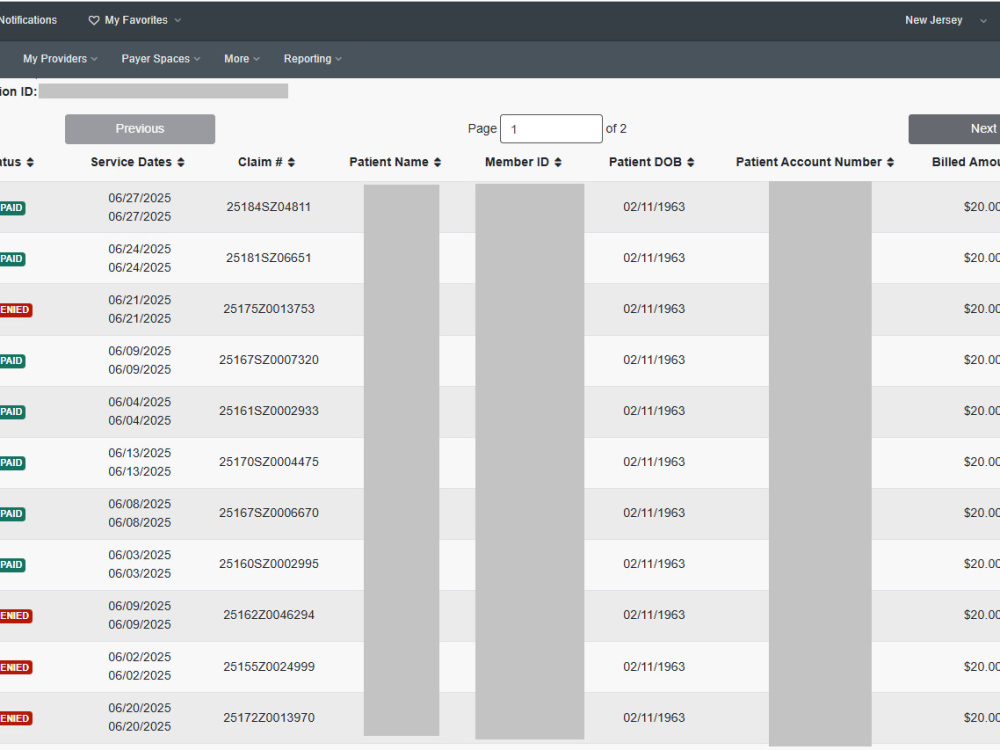Click service date 06/03/2025 row
Viewport: 1000px width, 750px height.
[140, 564]
